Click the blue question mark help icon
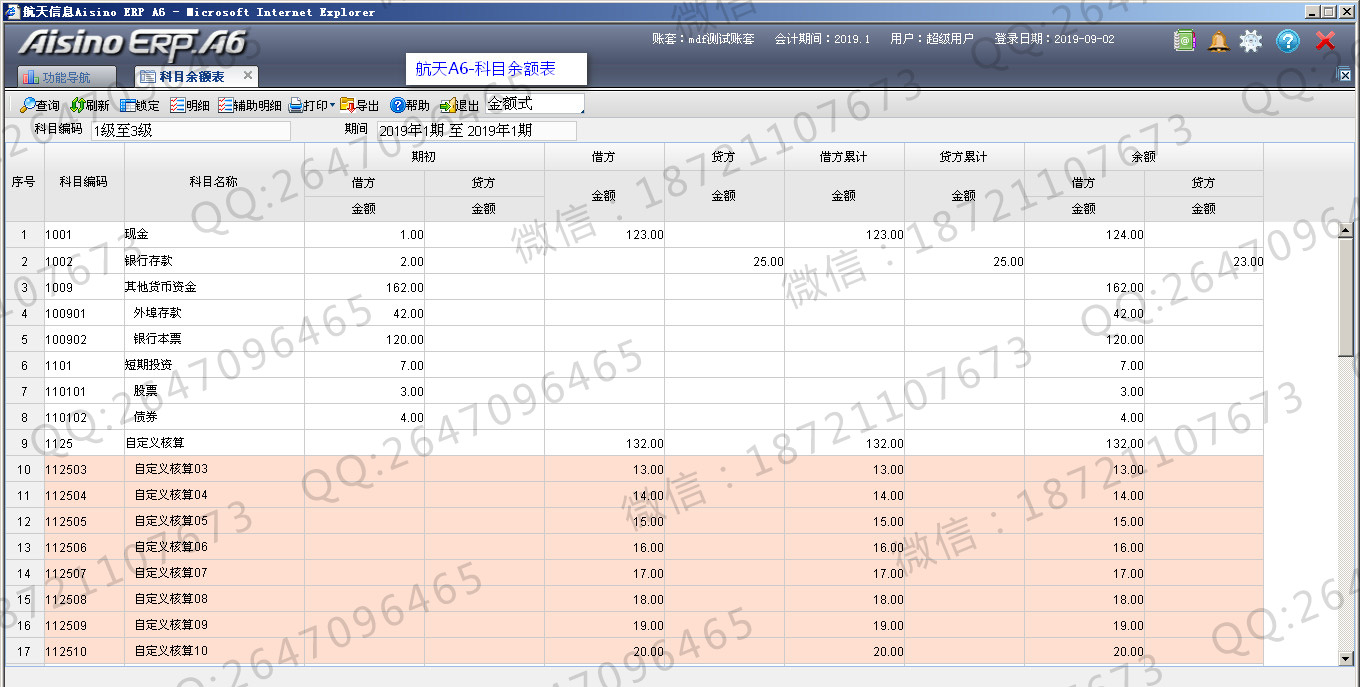 [1288, 41]
